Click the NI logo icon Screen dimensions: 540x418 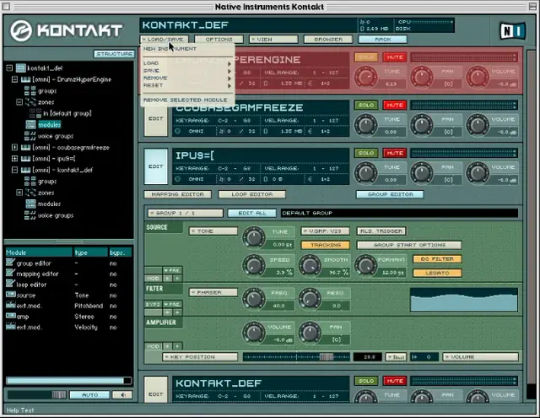(512, 31)
